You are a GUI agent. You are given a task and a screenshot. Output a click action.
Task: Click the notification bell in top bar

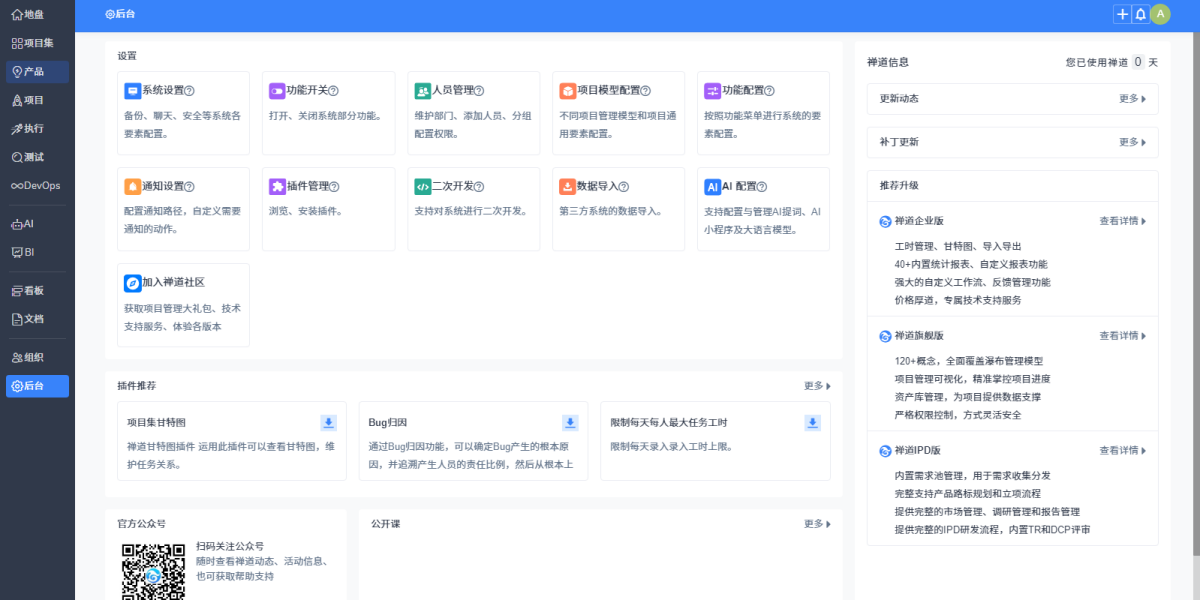pos(1140,14)
